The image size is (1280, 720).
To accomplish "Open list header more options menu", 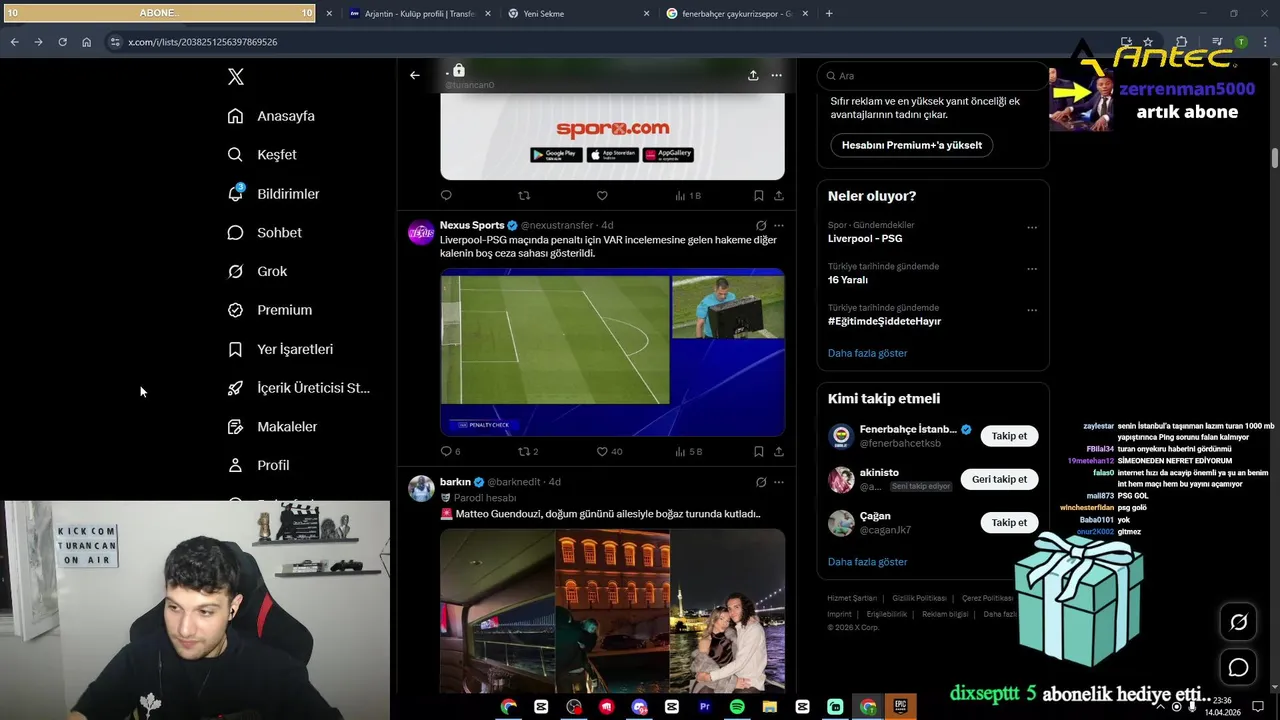I will [776, 75].
